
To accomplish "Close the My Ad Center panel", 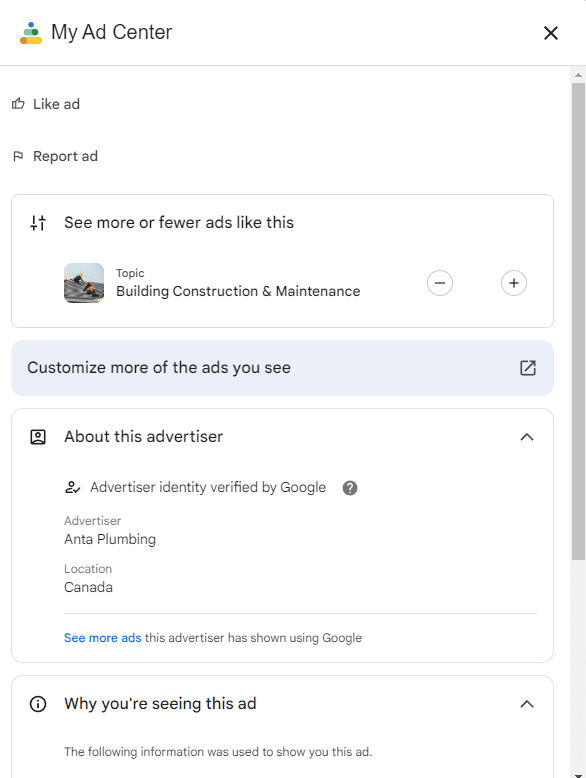I will pos(551,33).
